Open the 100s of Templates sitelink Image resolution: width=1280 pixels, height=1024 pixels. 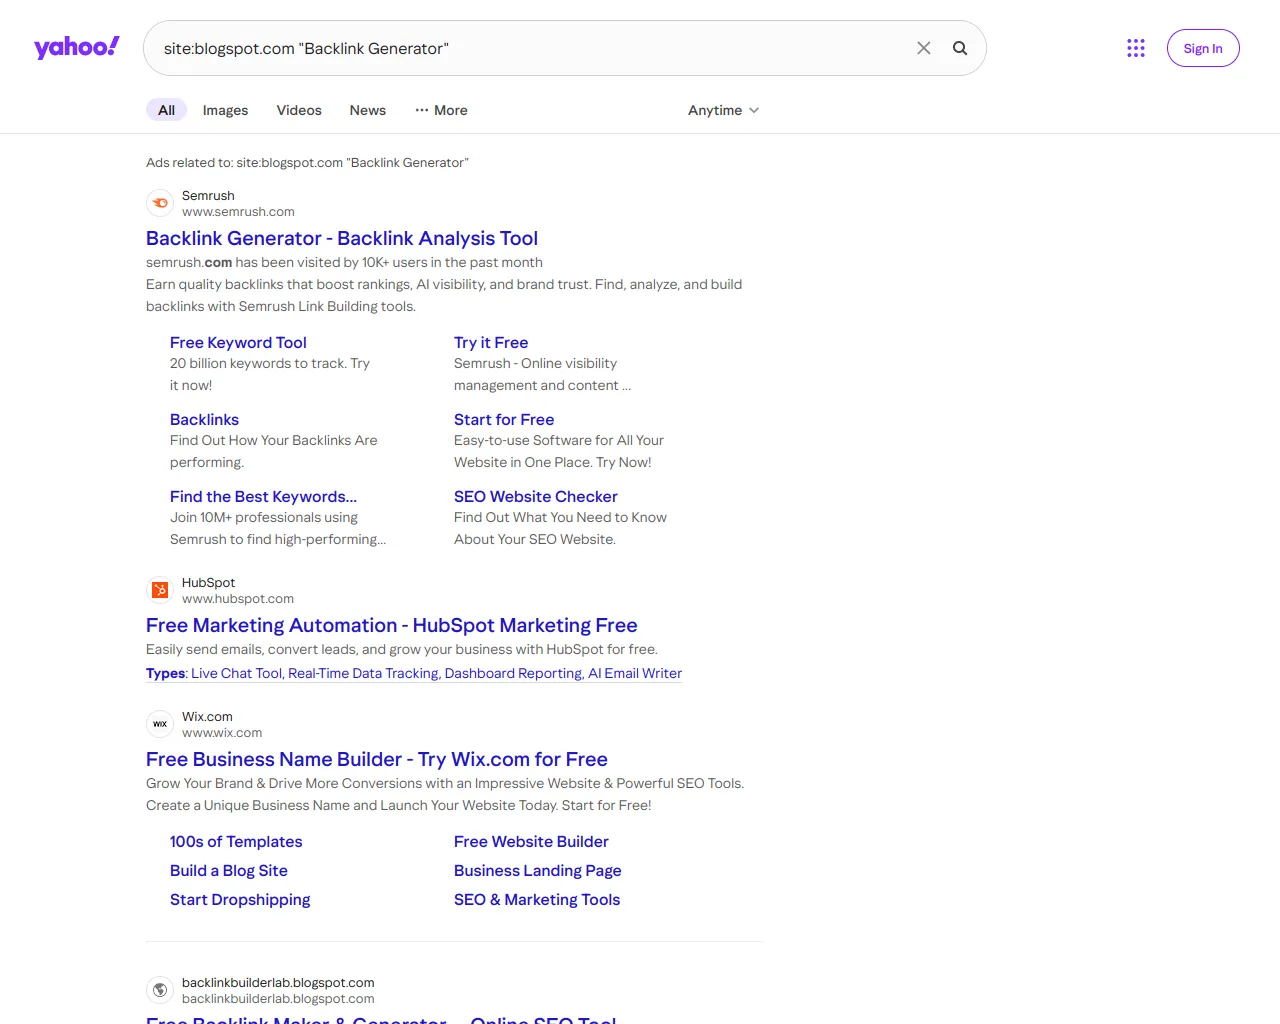(x=236, y=841)
